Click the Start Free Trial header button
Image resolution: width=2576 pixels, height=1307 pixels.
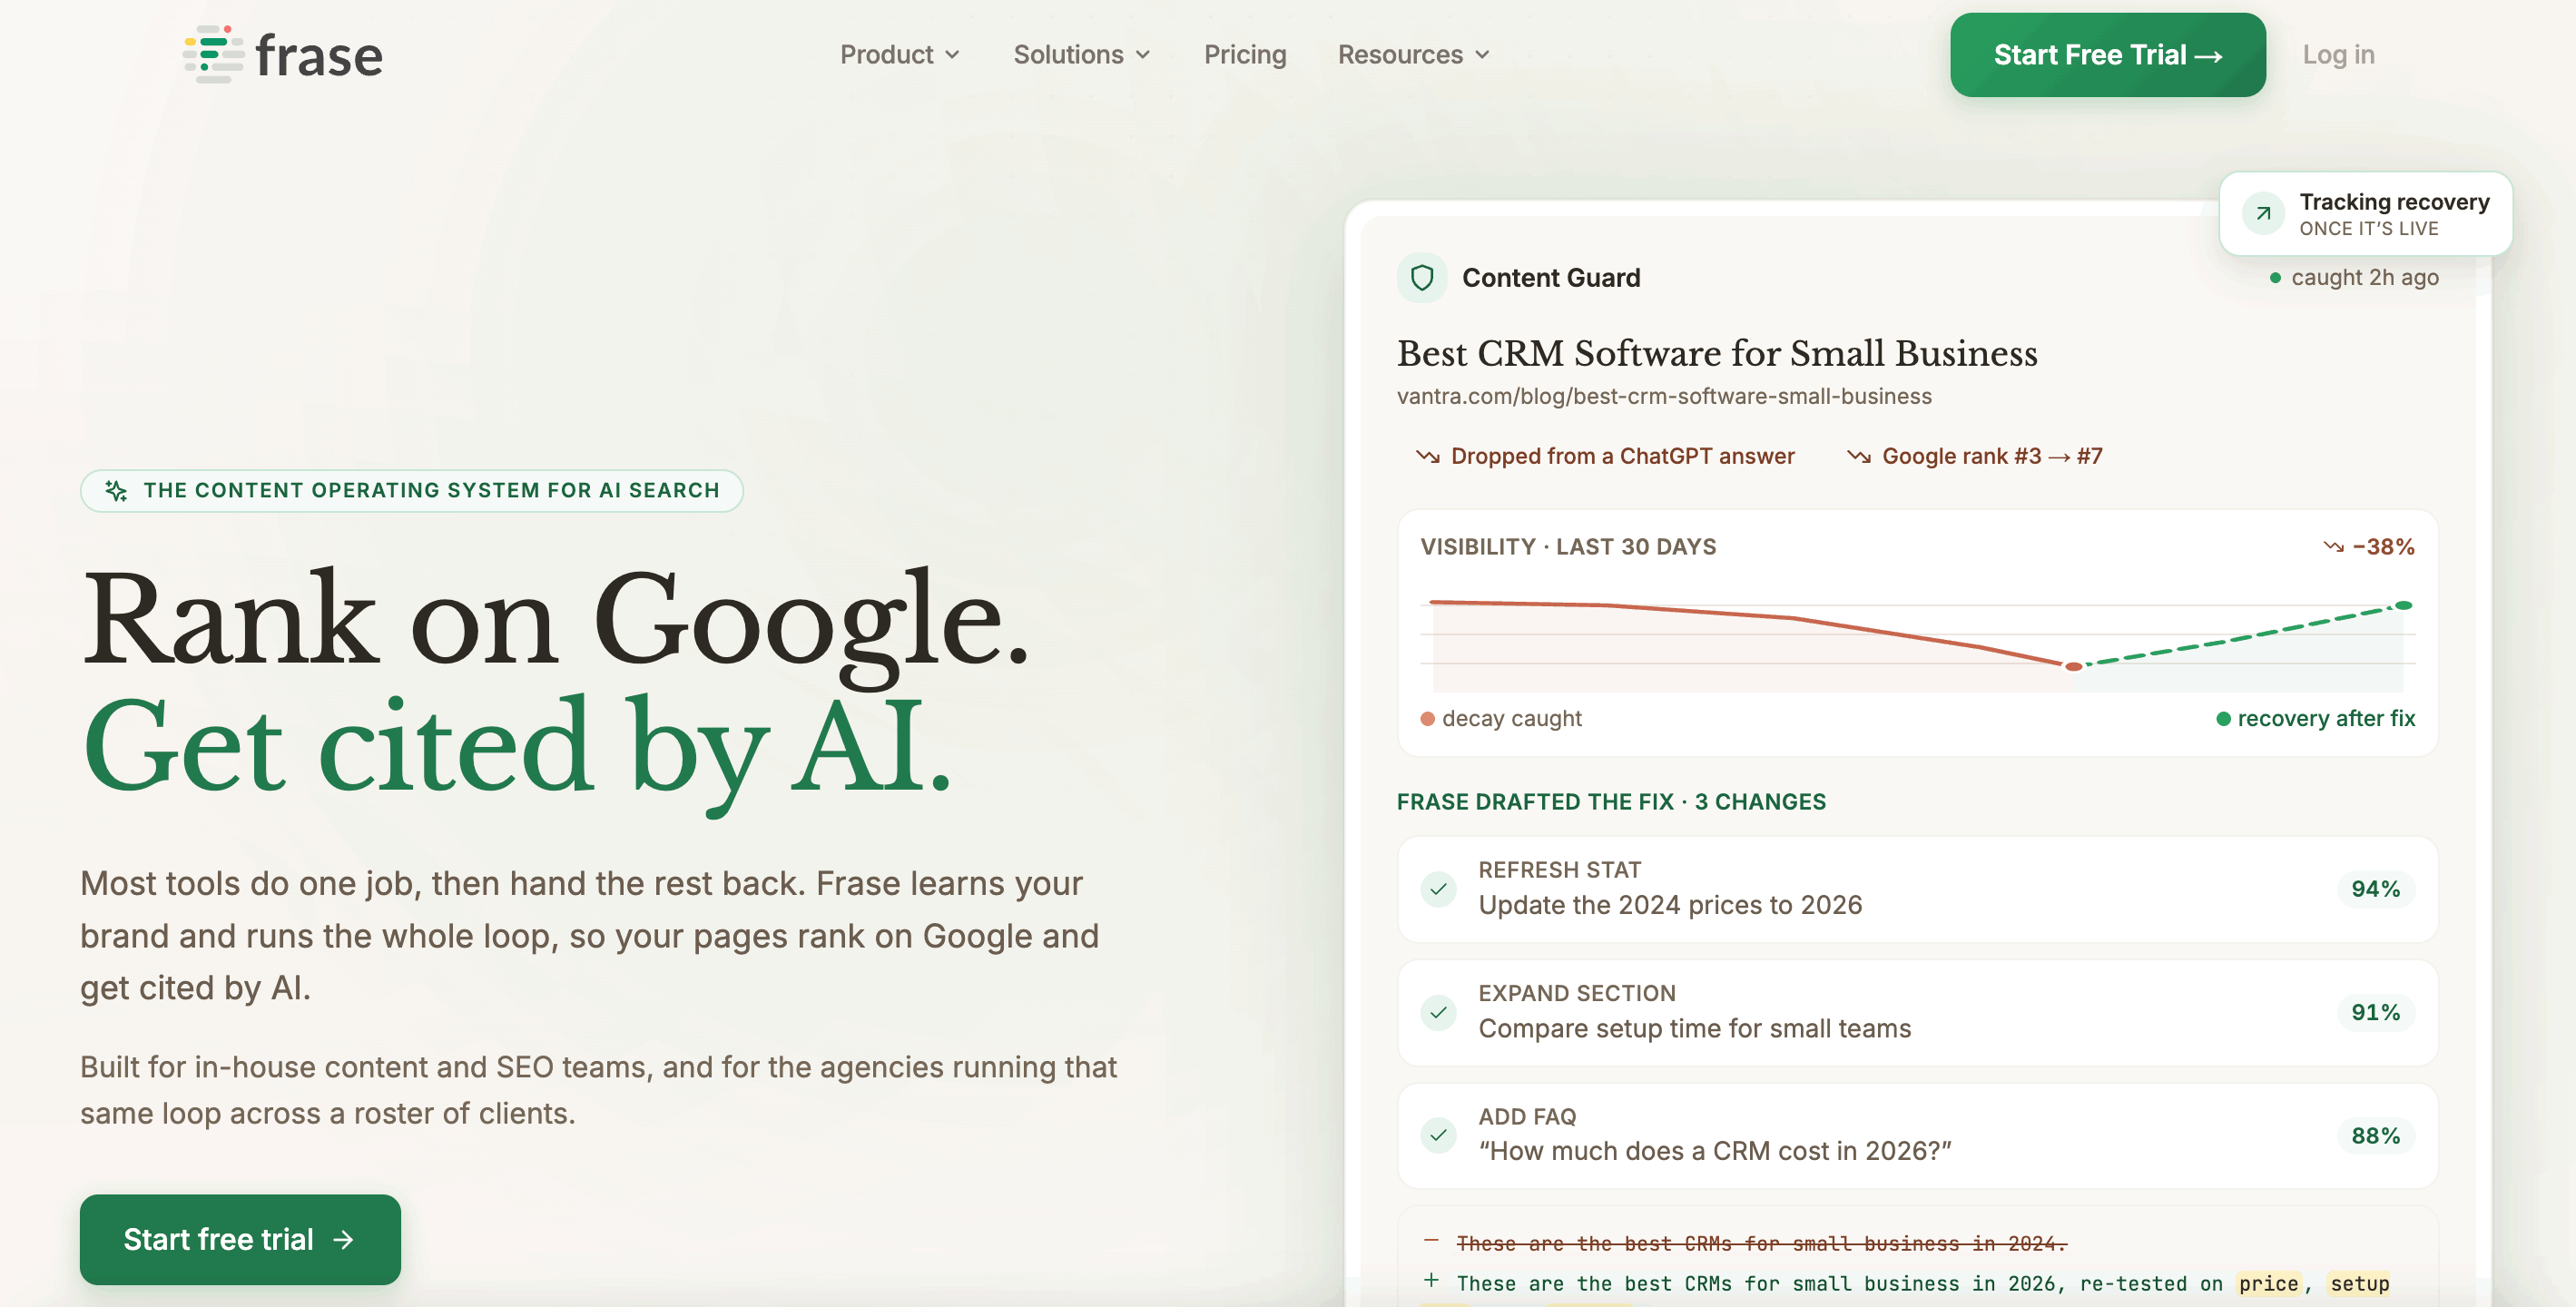click(x=2108, y=55)
